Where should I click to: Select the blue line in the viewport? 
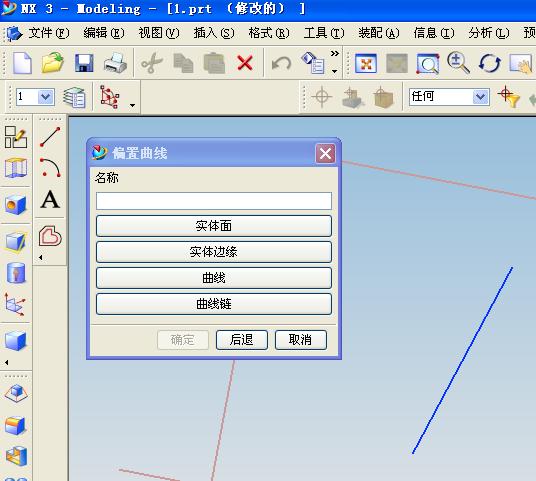tap(462, 361)
